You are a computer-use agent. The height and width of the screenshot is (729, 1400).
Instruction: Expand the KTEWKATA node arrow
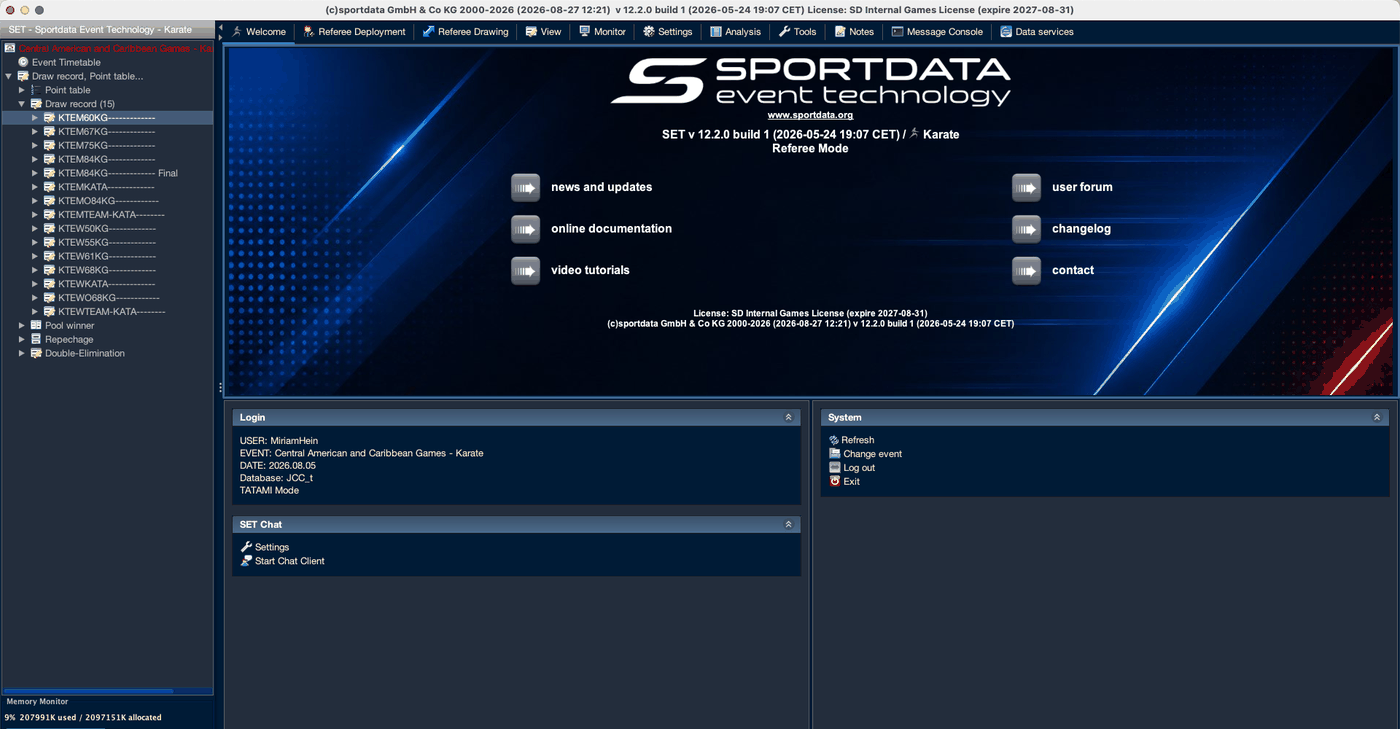click(x=35, y=284)
